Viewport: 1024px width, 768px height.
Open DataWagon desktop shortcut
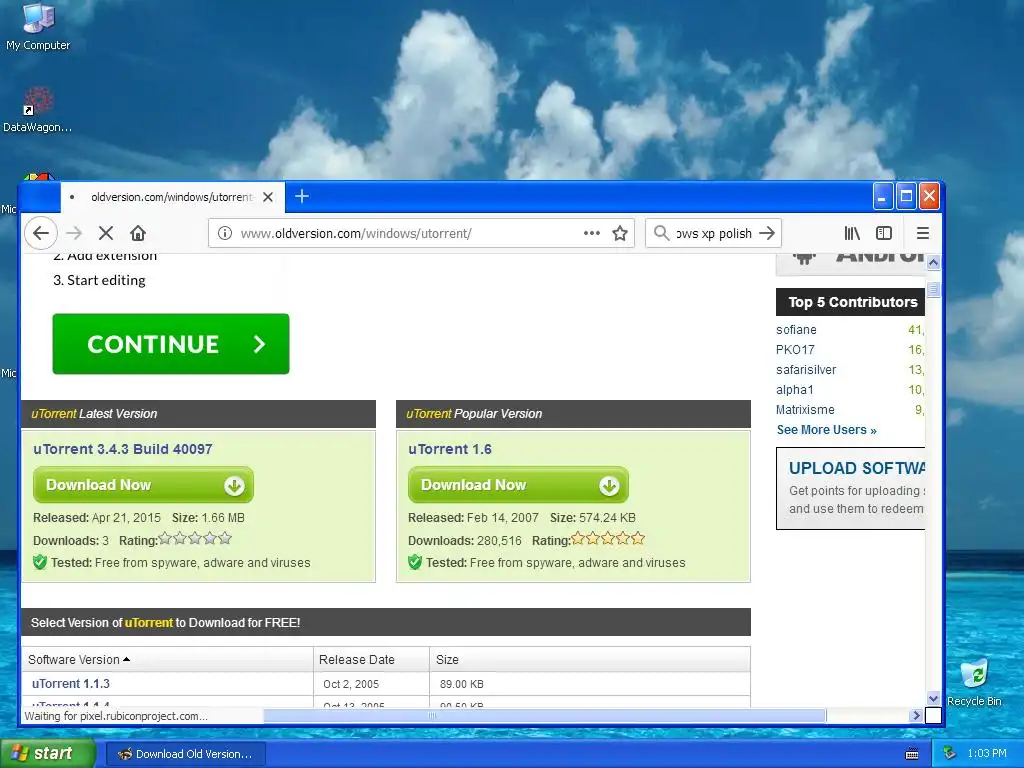37,110
